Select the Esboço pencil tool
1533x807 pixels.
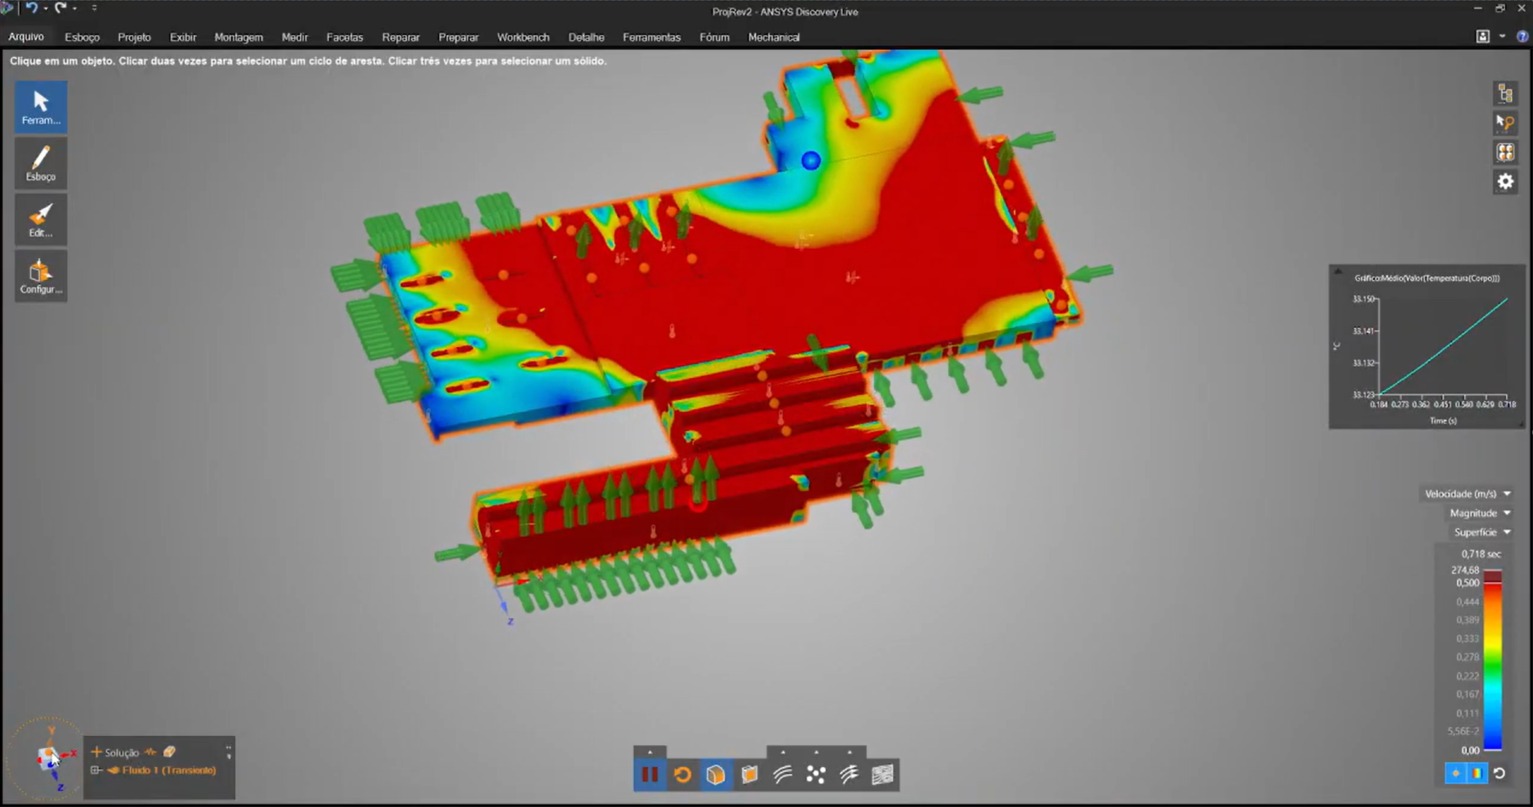coord(41,163)
